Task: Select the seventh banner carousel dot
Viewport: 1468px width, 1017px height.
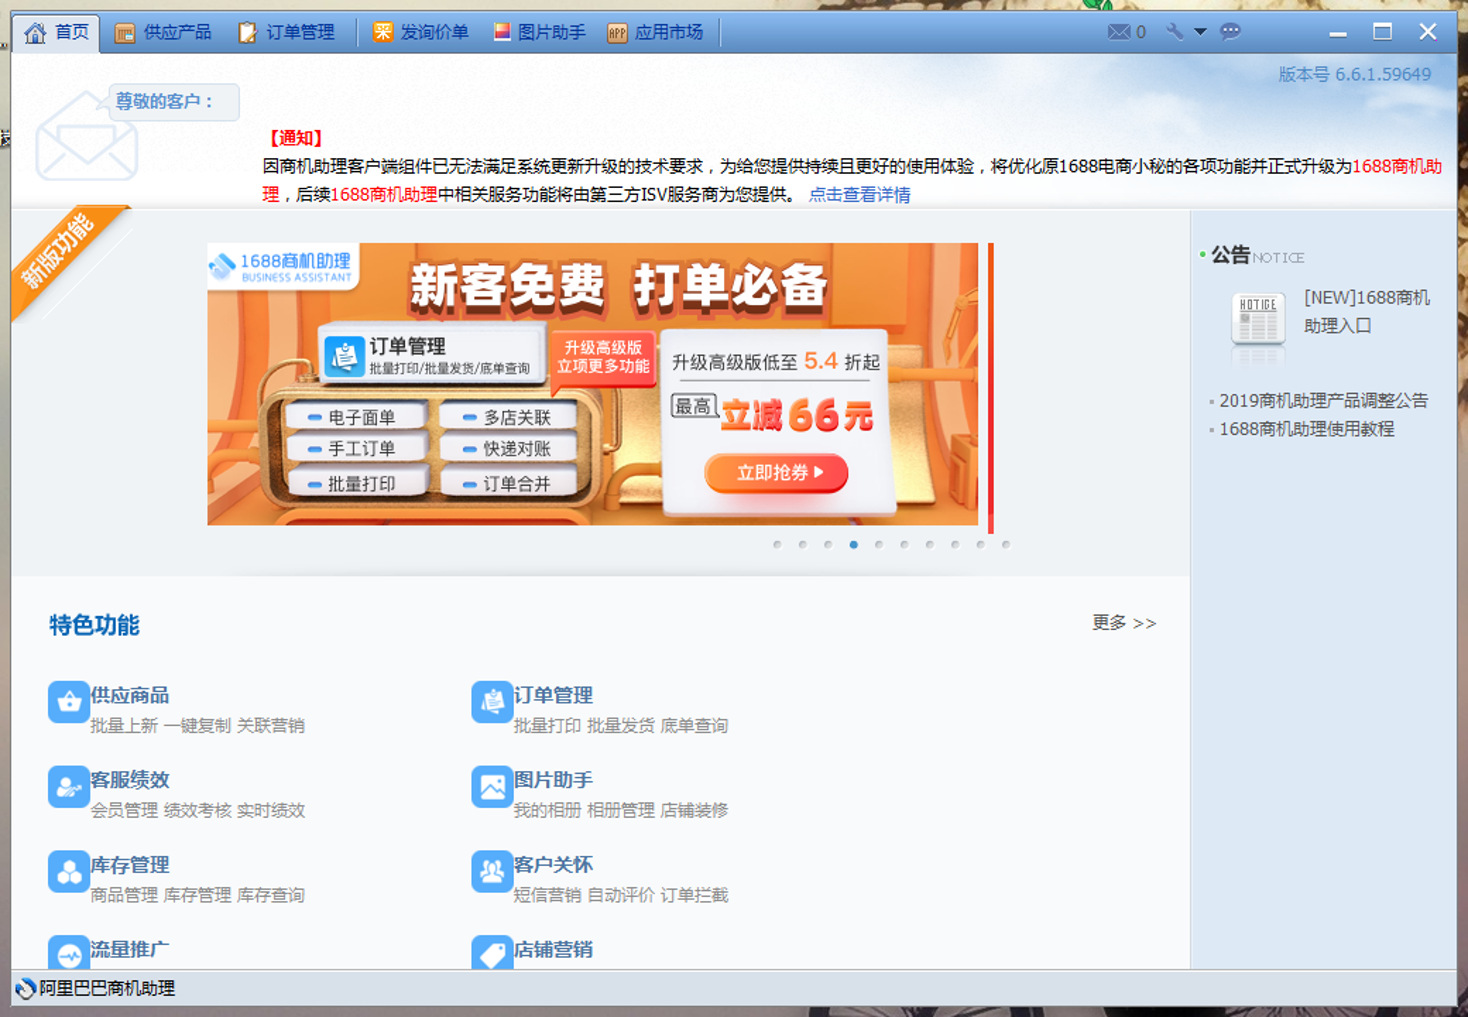Action: click(x=930, y=545)
